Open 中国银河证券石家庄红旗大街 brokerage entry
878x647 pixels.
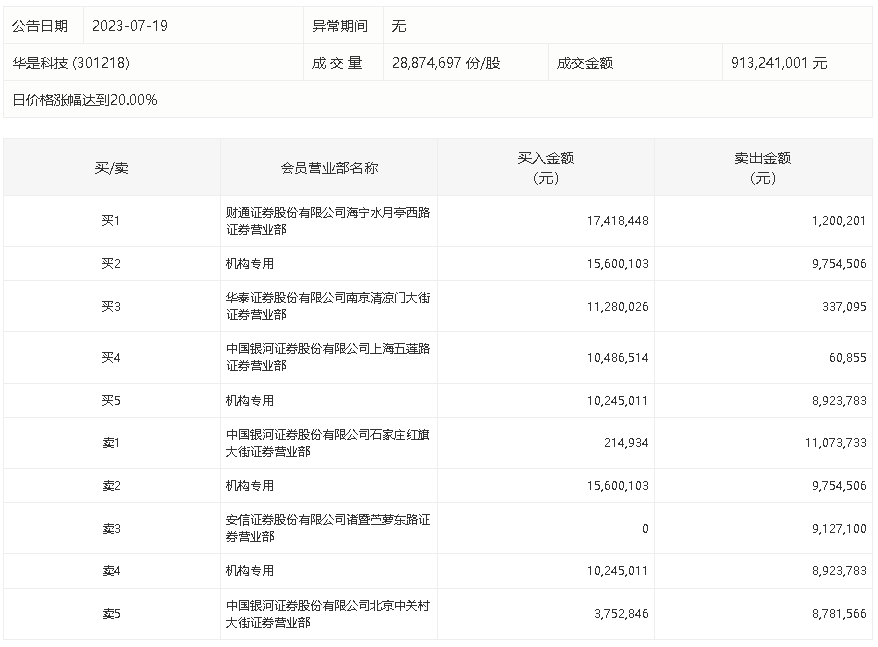[328, 443]
